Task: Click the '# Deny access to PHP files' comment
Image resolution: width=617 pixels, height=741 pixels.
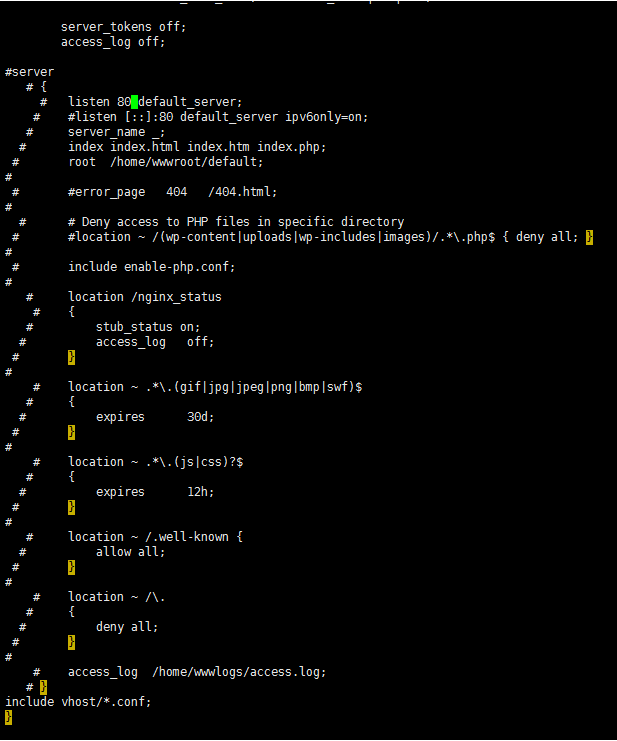Action: click(x=236, y=222)
